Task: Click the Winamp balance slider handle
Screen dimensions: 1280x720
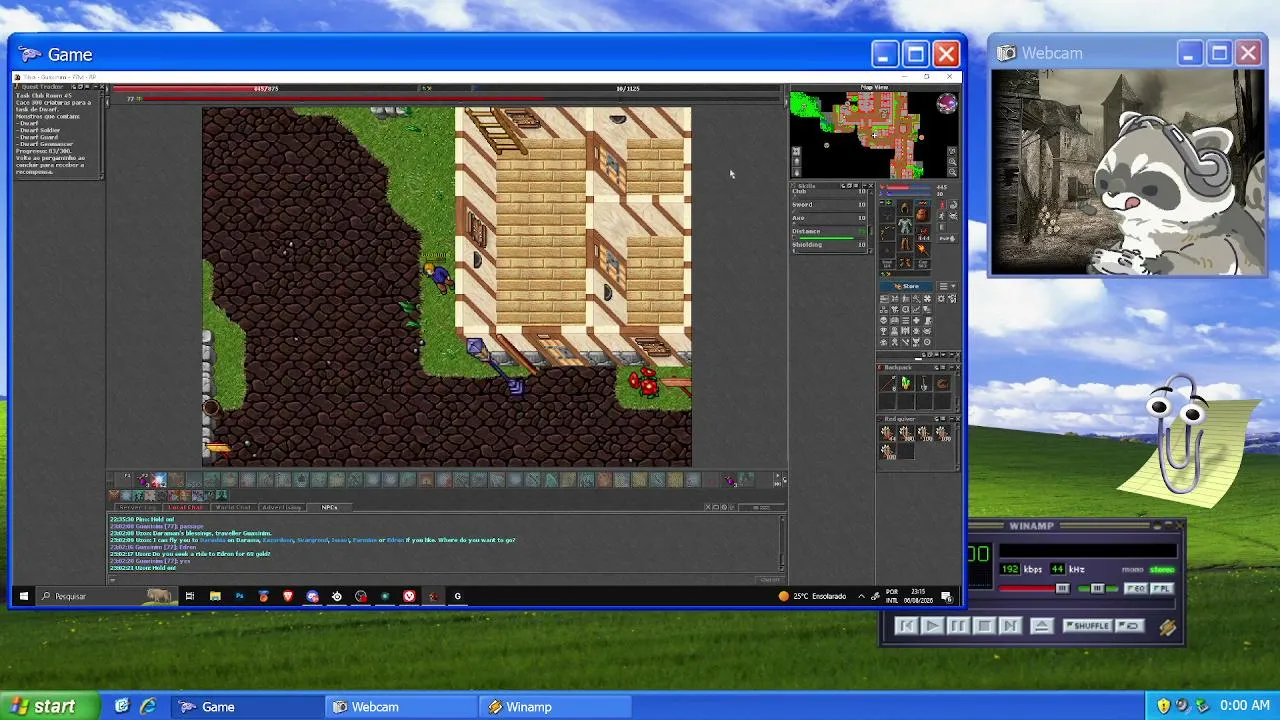Action: coord(1098,589)
